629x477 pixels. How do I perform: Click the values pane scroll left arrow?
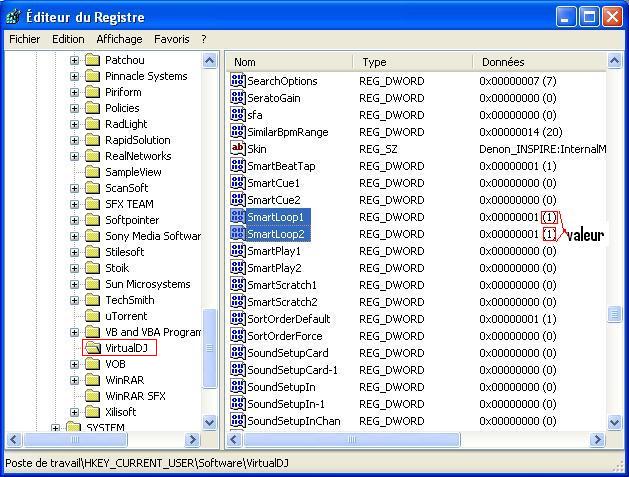(234, 440)
